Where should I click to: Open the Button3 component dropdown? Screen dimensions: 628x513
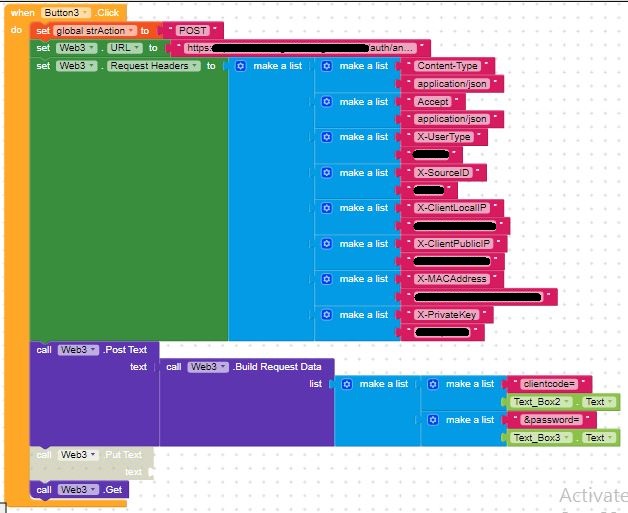click(x=66, y=12)
